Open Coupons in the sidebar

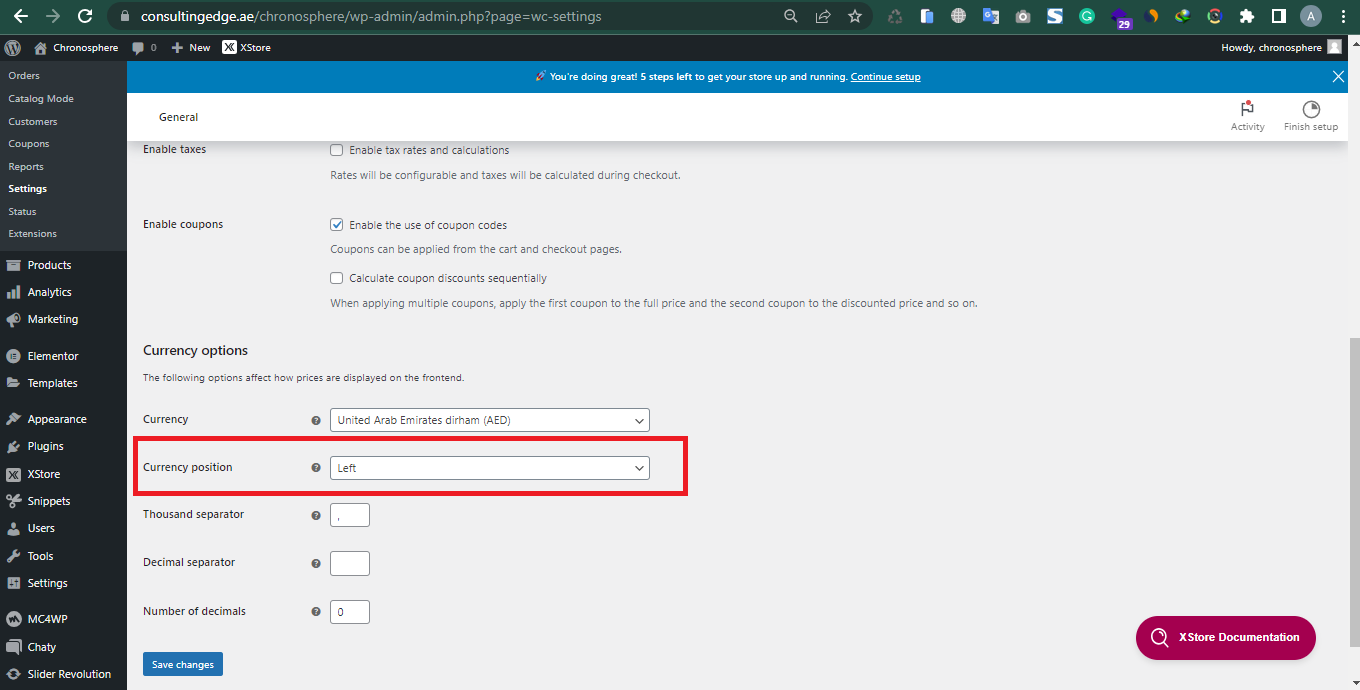coord(29,144)
